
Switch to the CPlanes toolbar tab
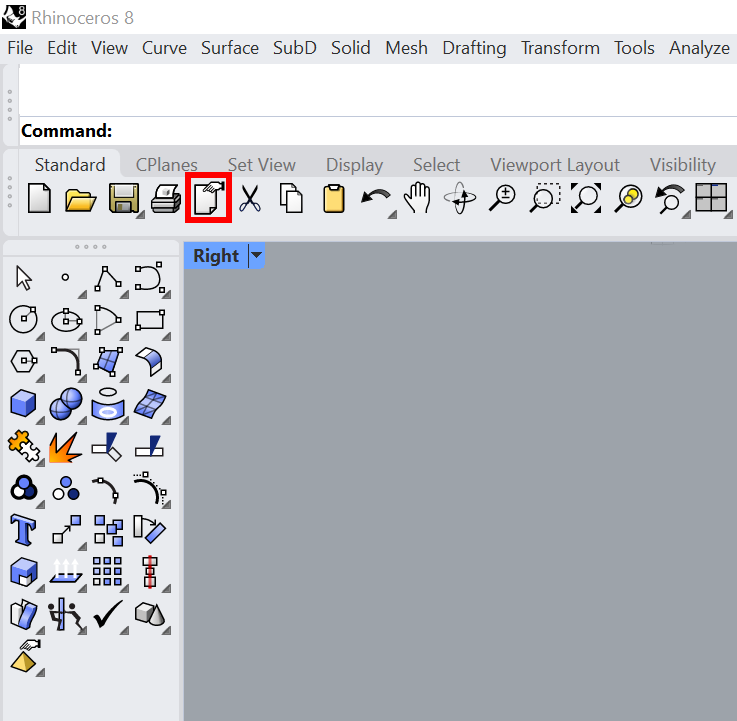(166, 165)
